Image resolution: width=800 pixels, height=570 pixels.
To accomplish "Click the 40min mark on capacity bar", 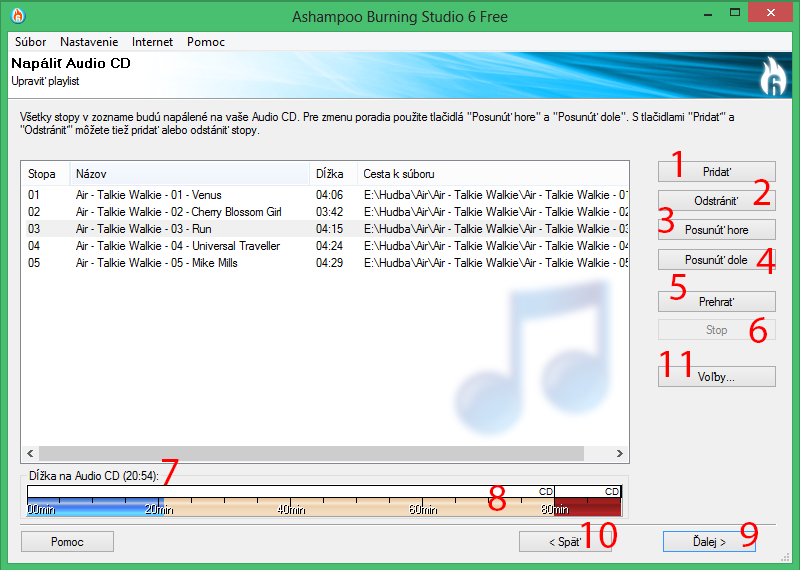I will tap(291, 509).
